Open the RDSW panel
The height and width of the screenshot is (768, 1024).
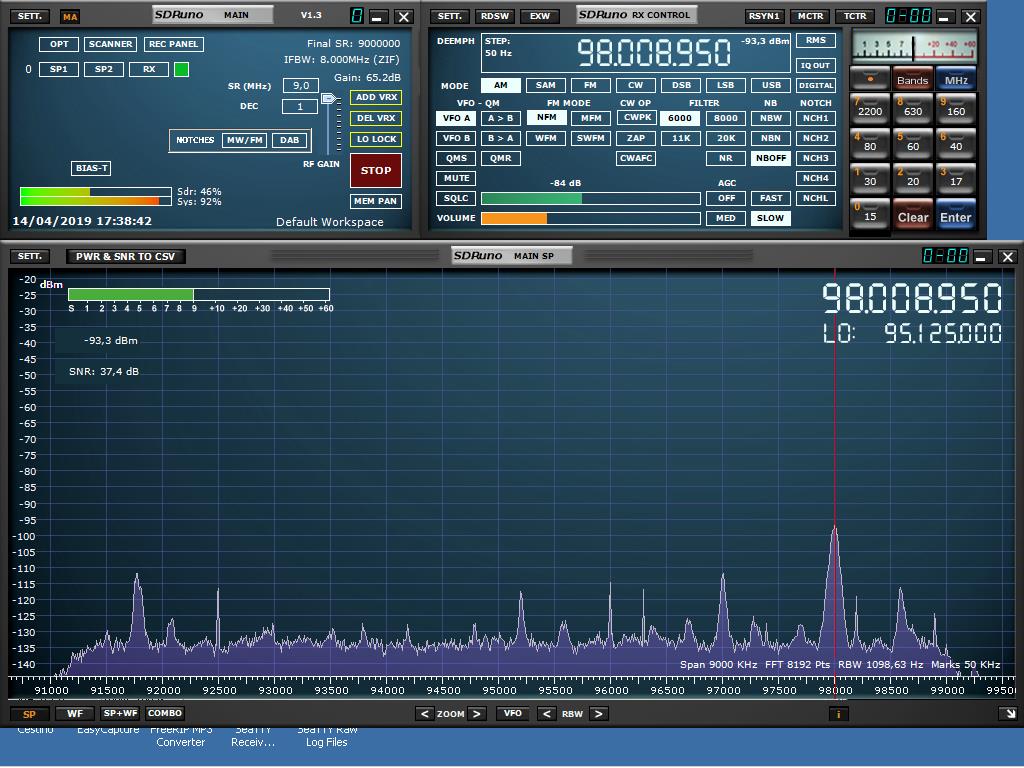pos(494,16)
